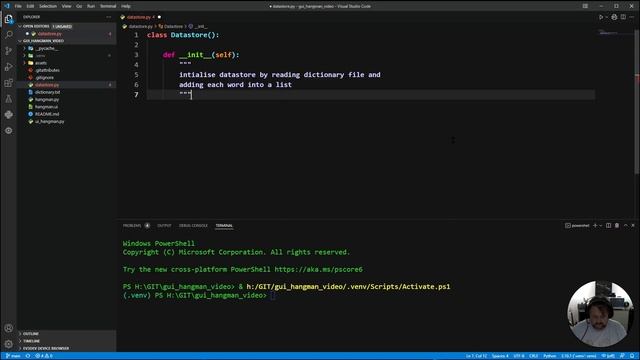
Task: Open the Testing flask view
Action: (x=9, y=99)
